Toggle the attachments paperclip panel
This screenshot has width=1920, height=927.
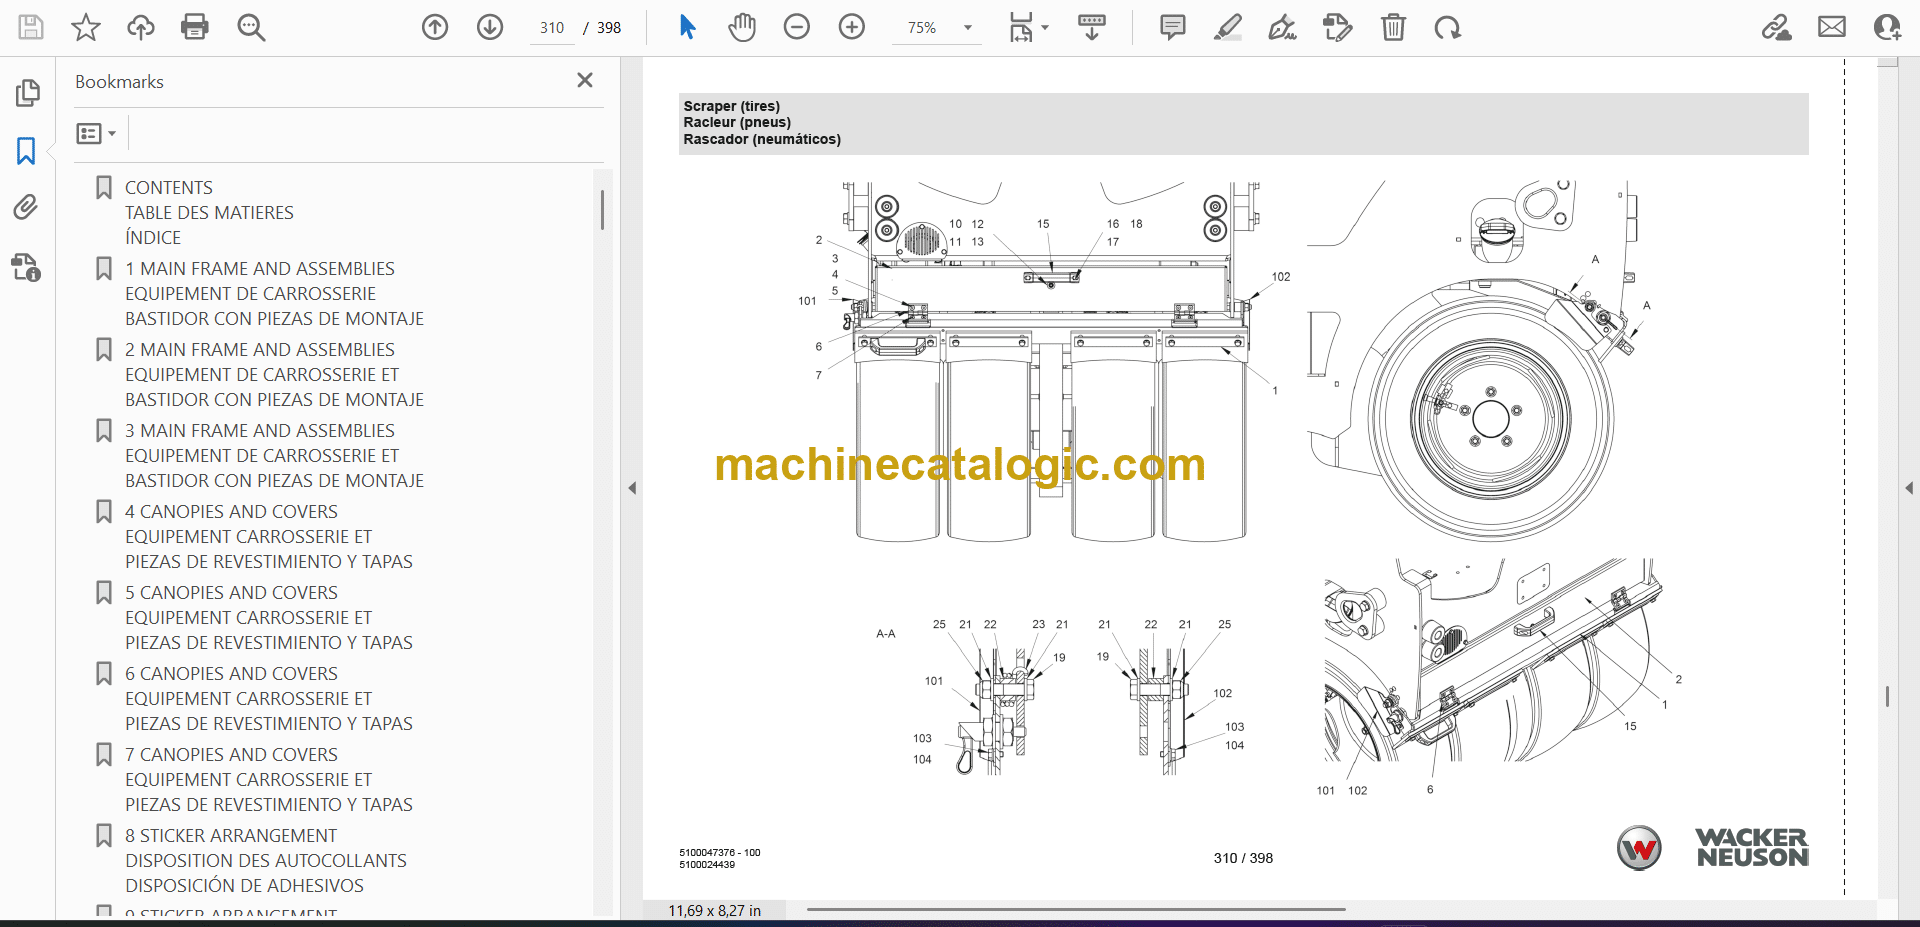(26, 207)
